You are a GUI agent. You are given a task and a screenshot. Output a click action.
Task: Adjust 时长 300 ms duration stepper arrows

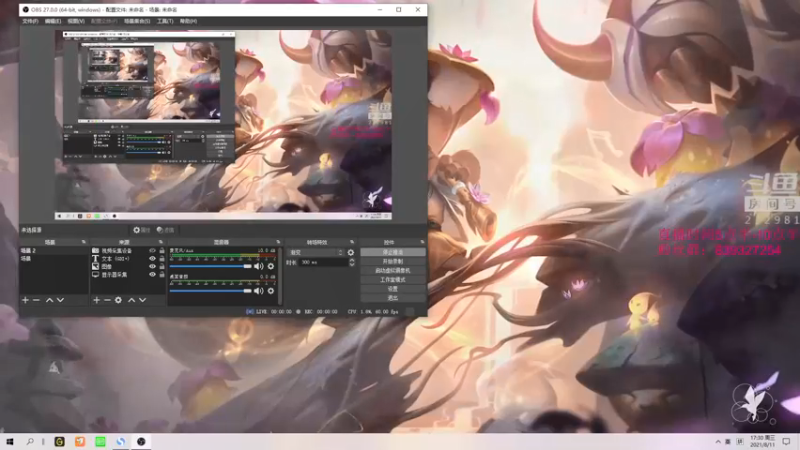(352, 262)
